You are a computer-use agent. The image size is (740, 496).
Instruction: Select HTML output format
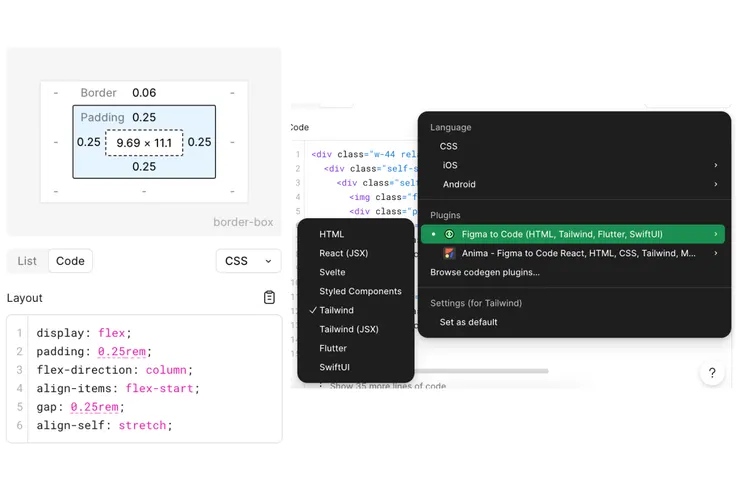tap(332, 234)
